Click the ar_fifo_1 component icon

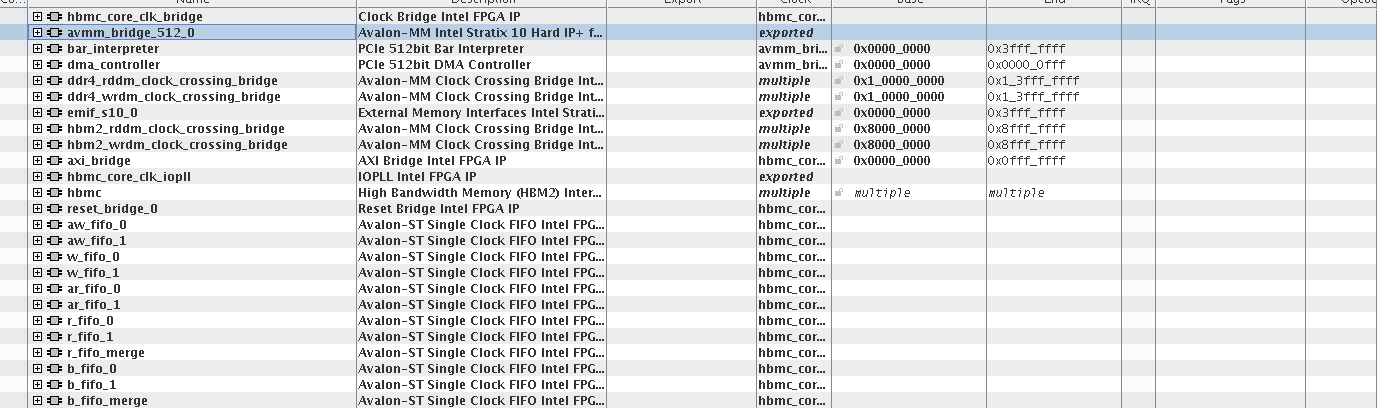(54, 305)
